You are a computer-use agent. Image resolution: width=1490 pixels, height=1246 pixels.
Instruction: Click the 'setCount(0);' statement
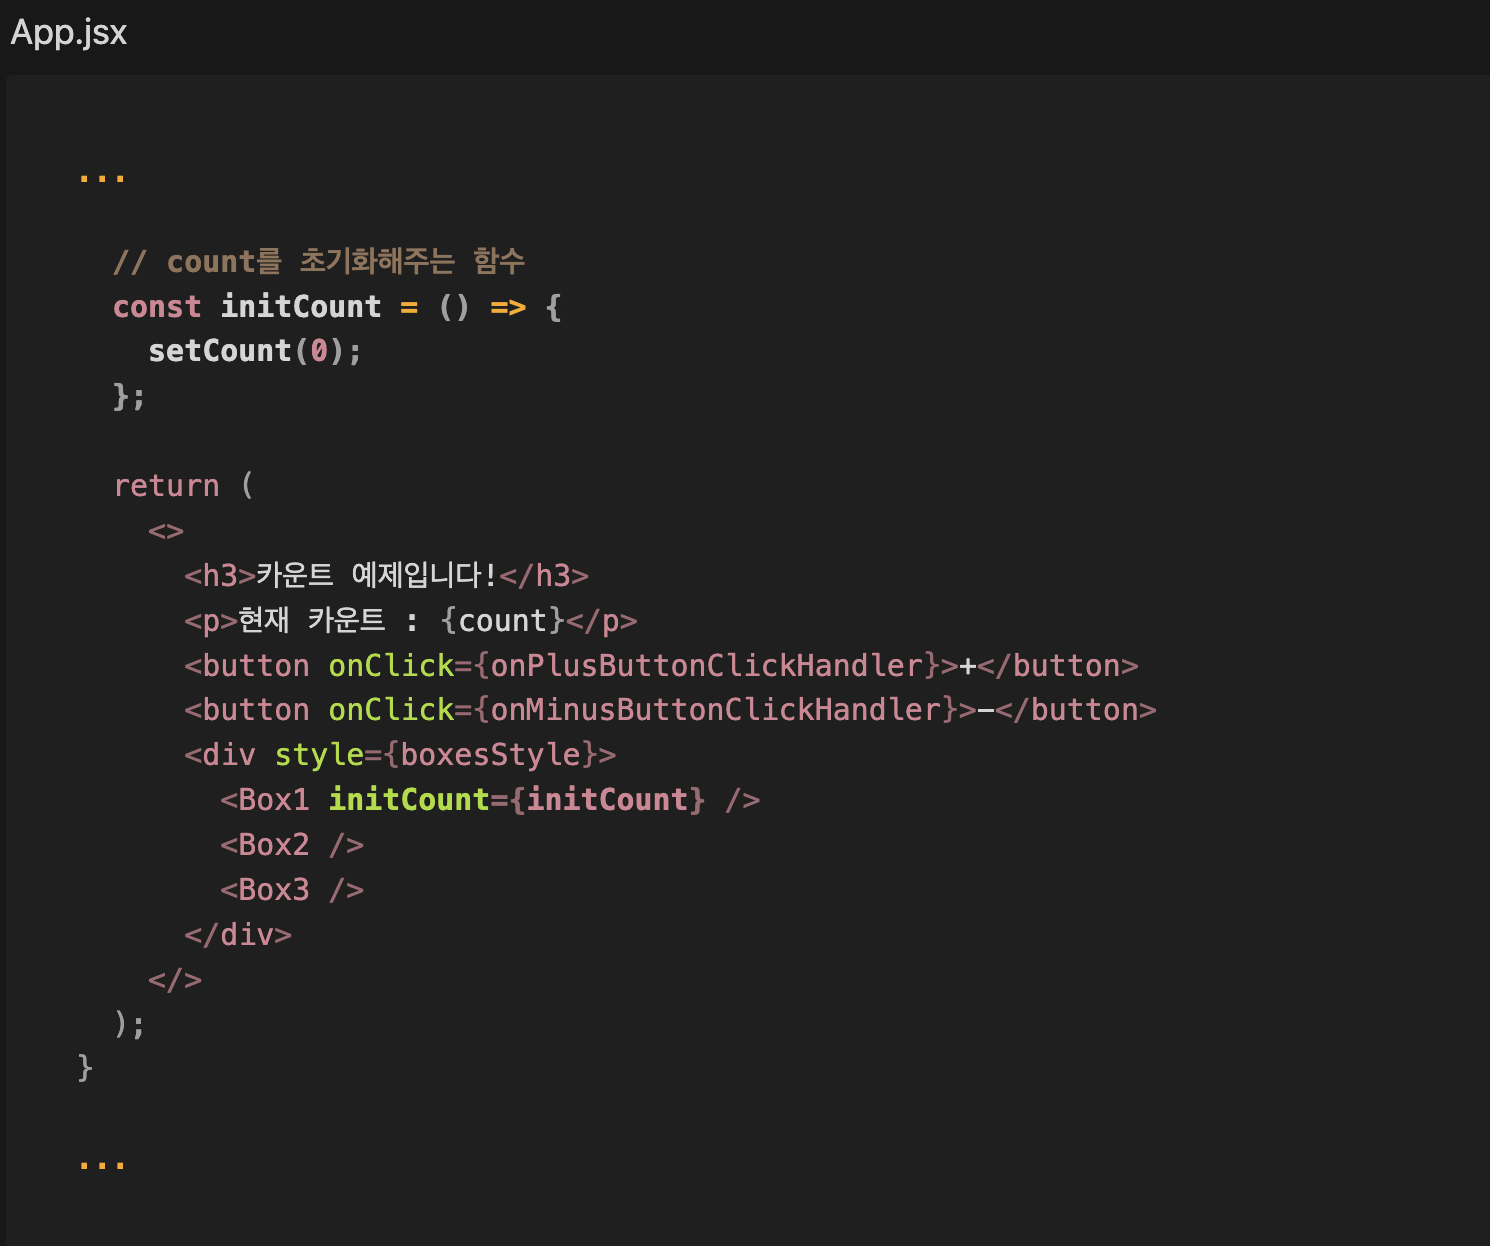[255, 351]
